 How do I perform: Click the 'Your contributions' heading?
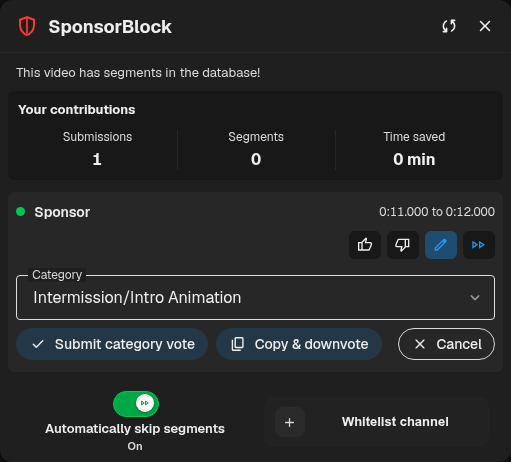point(77,110)
